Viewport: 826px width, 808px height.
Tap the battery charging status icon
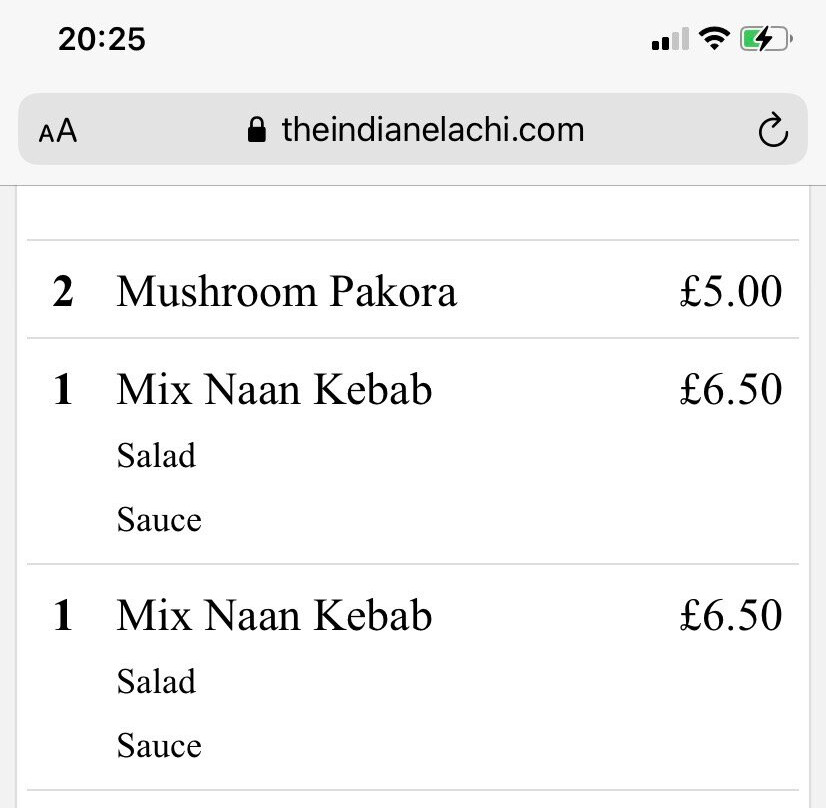click(766, 39)
